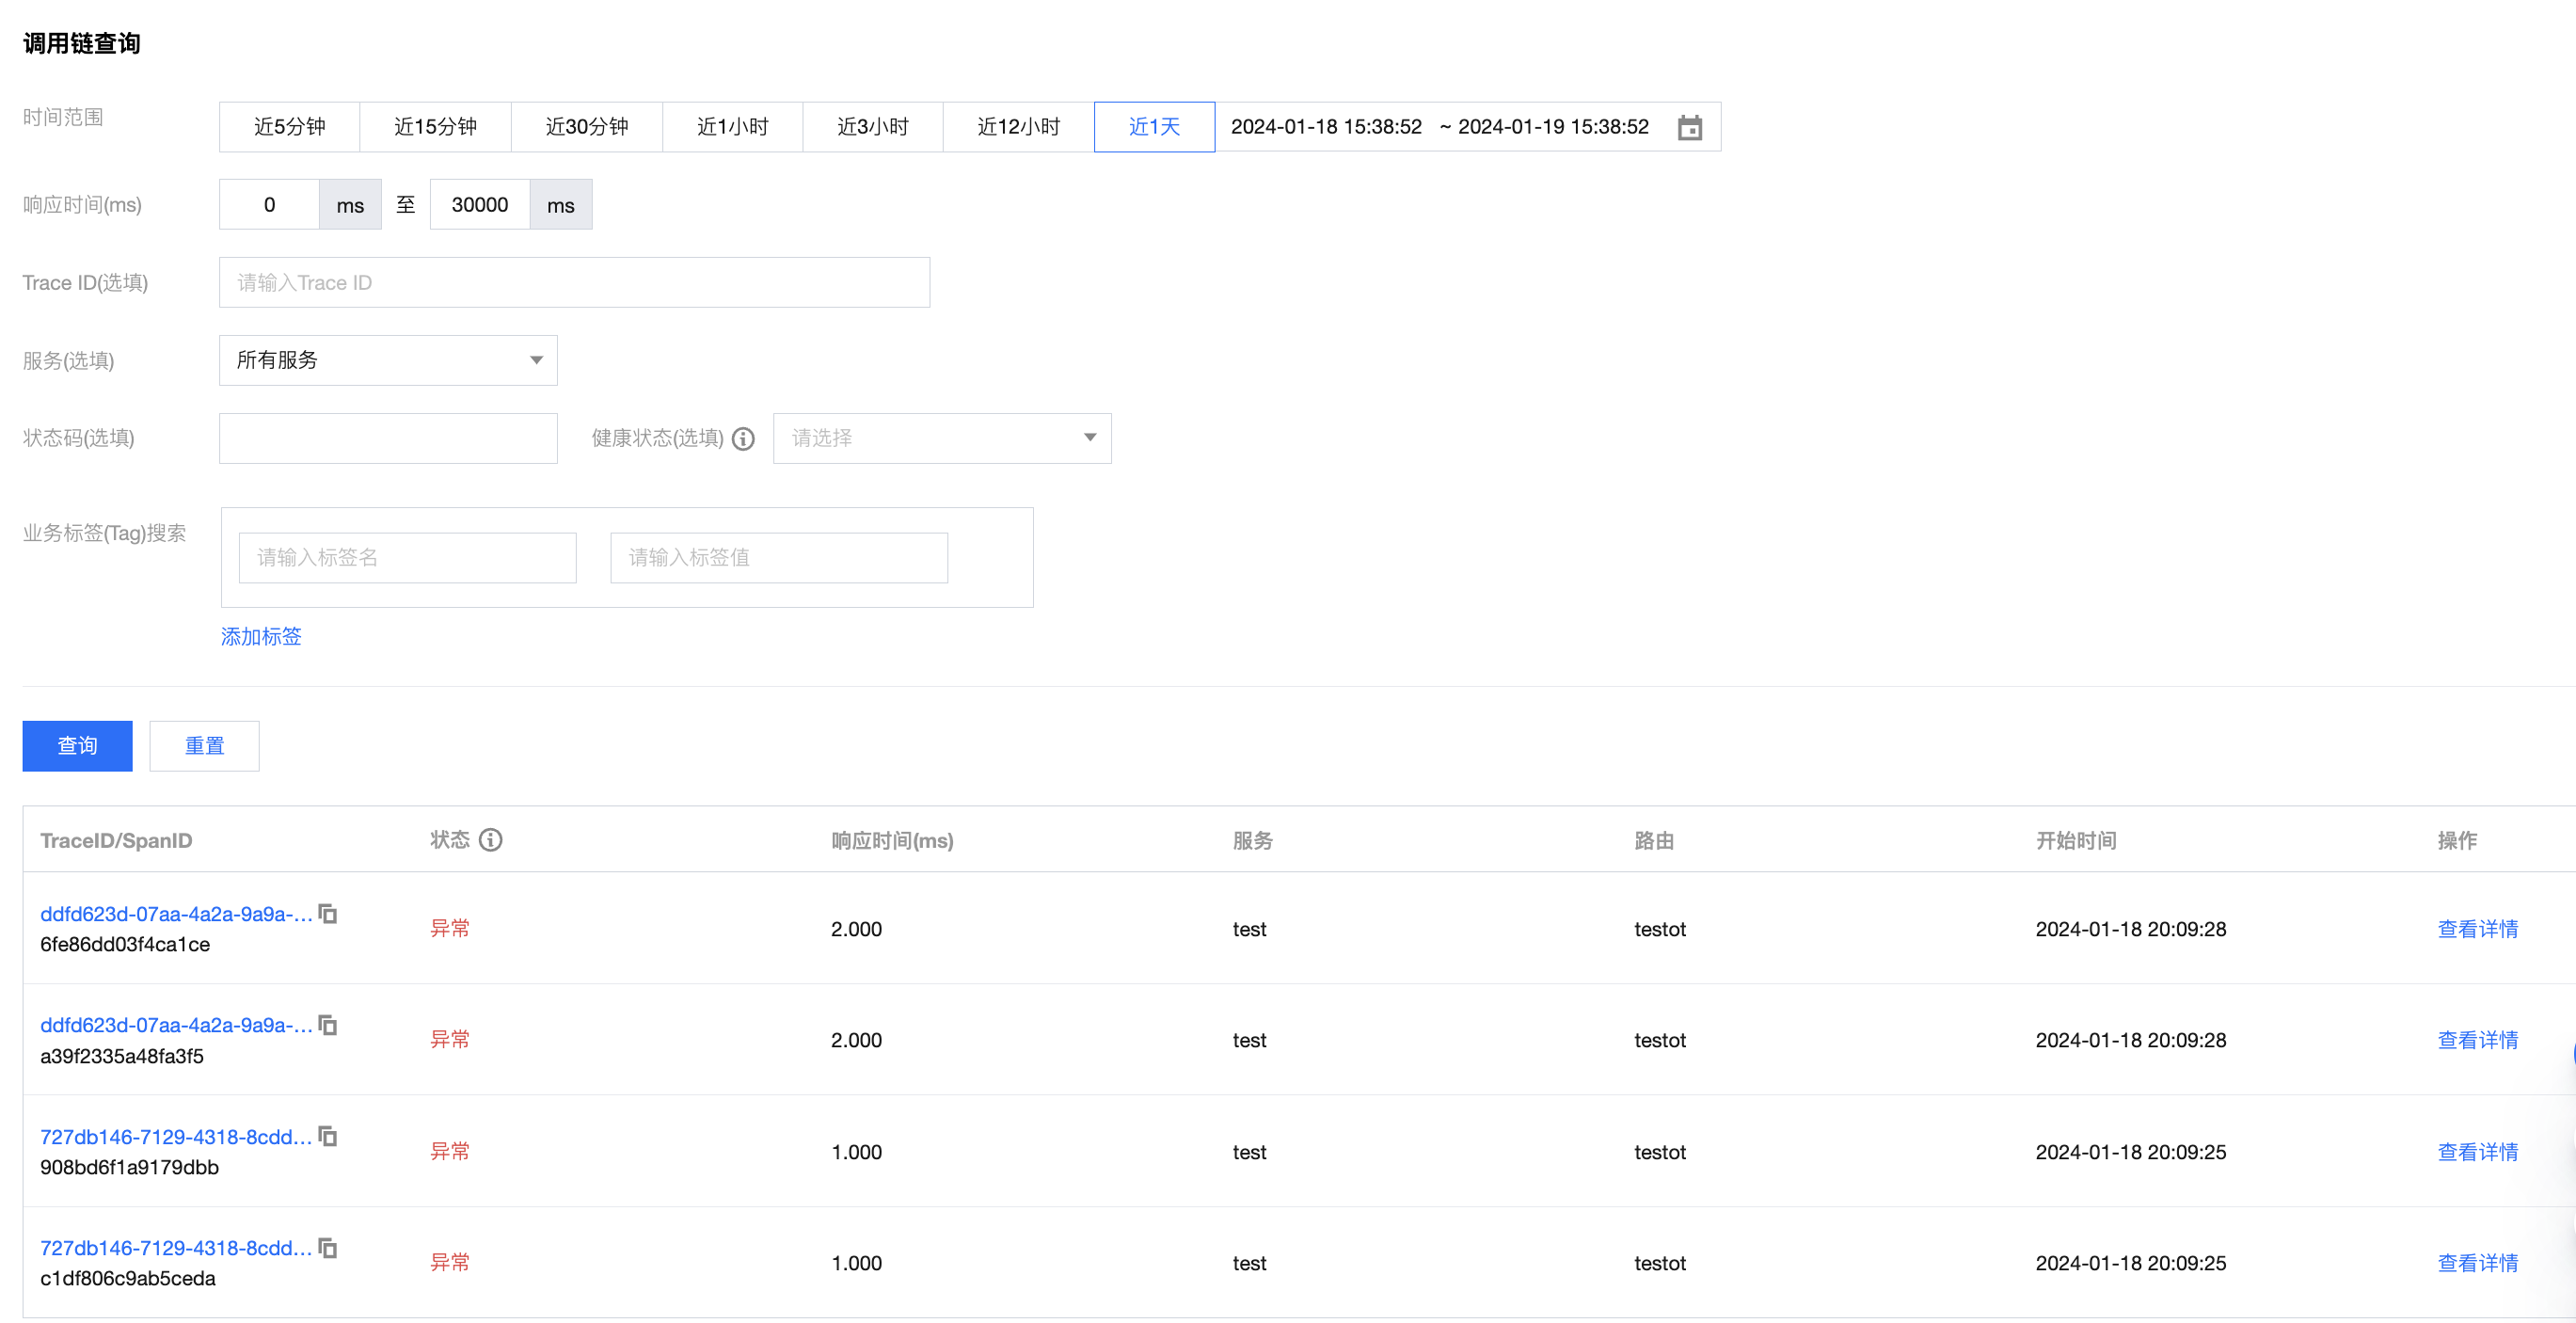Select the 近5分钟 time range
Screen dimensions: 2576x1323
click(289, 127)
